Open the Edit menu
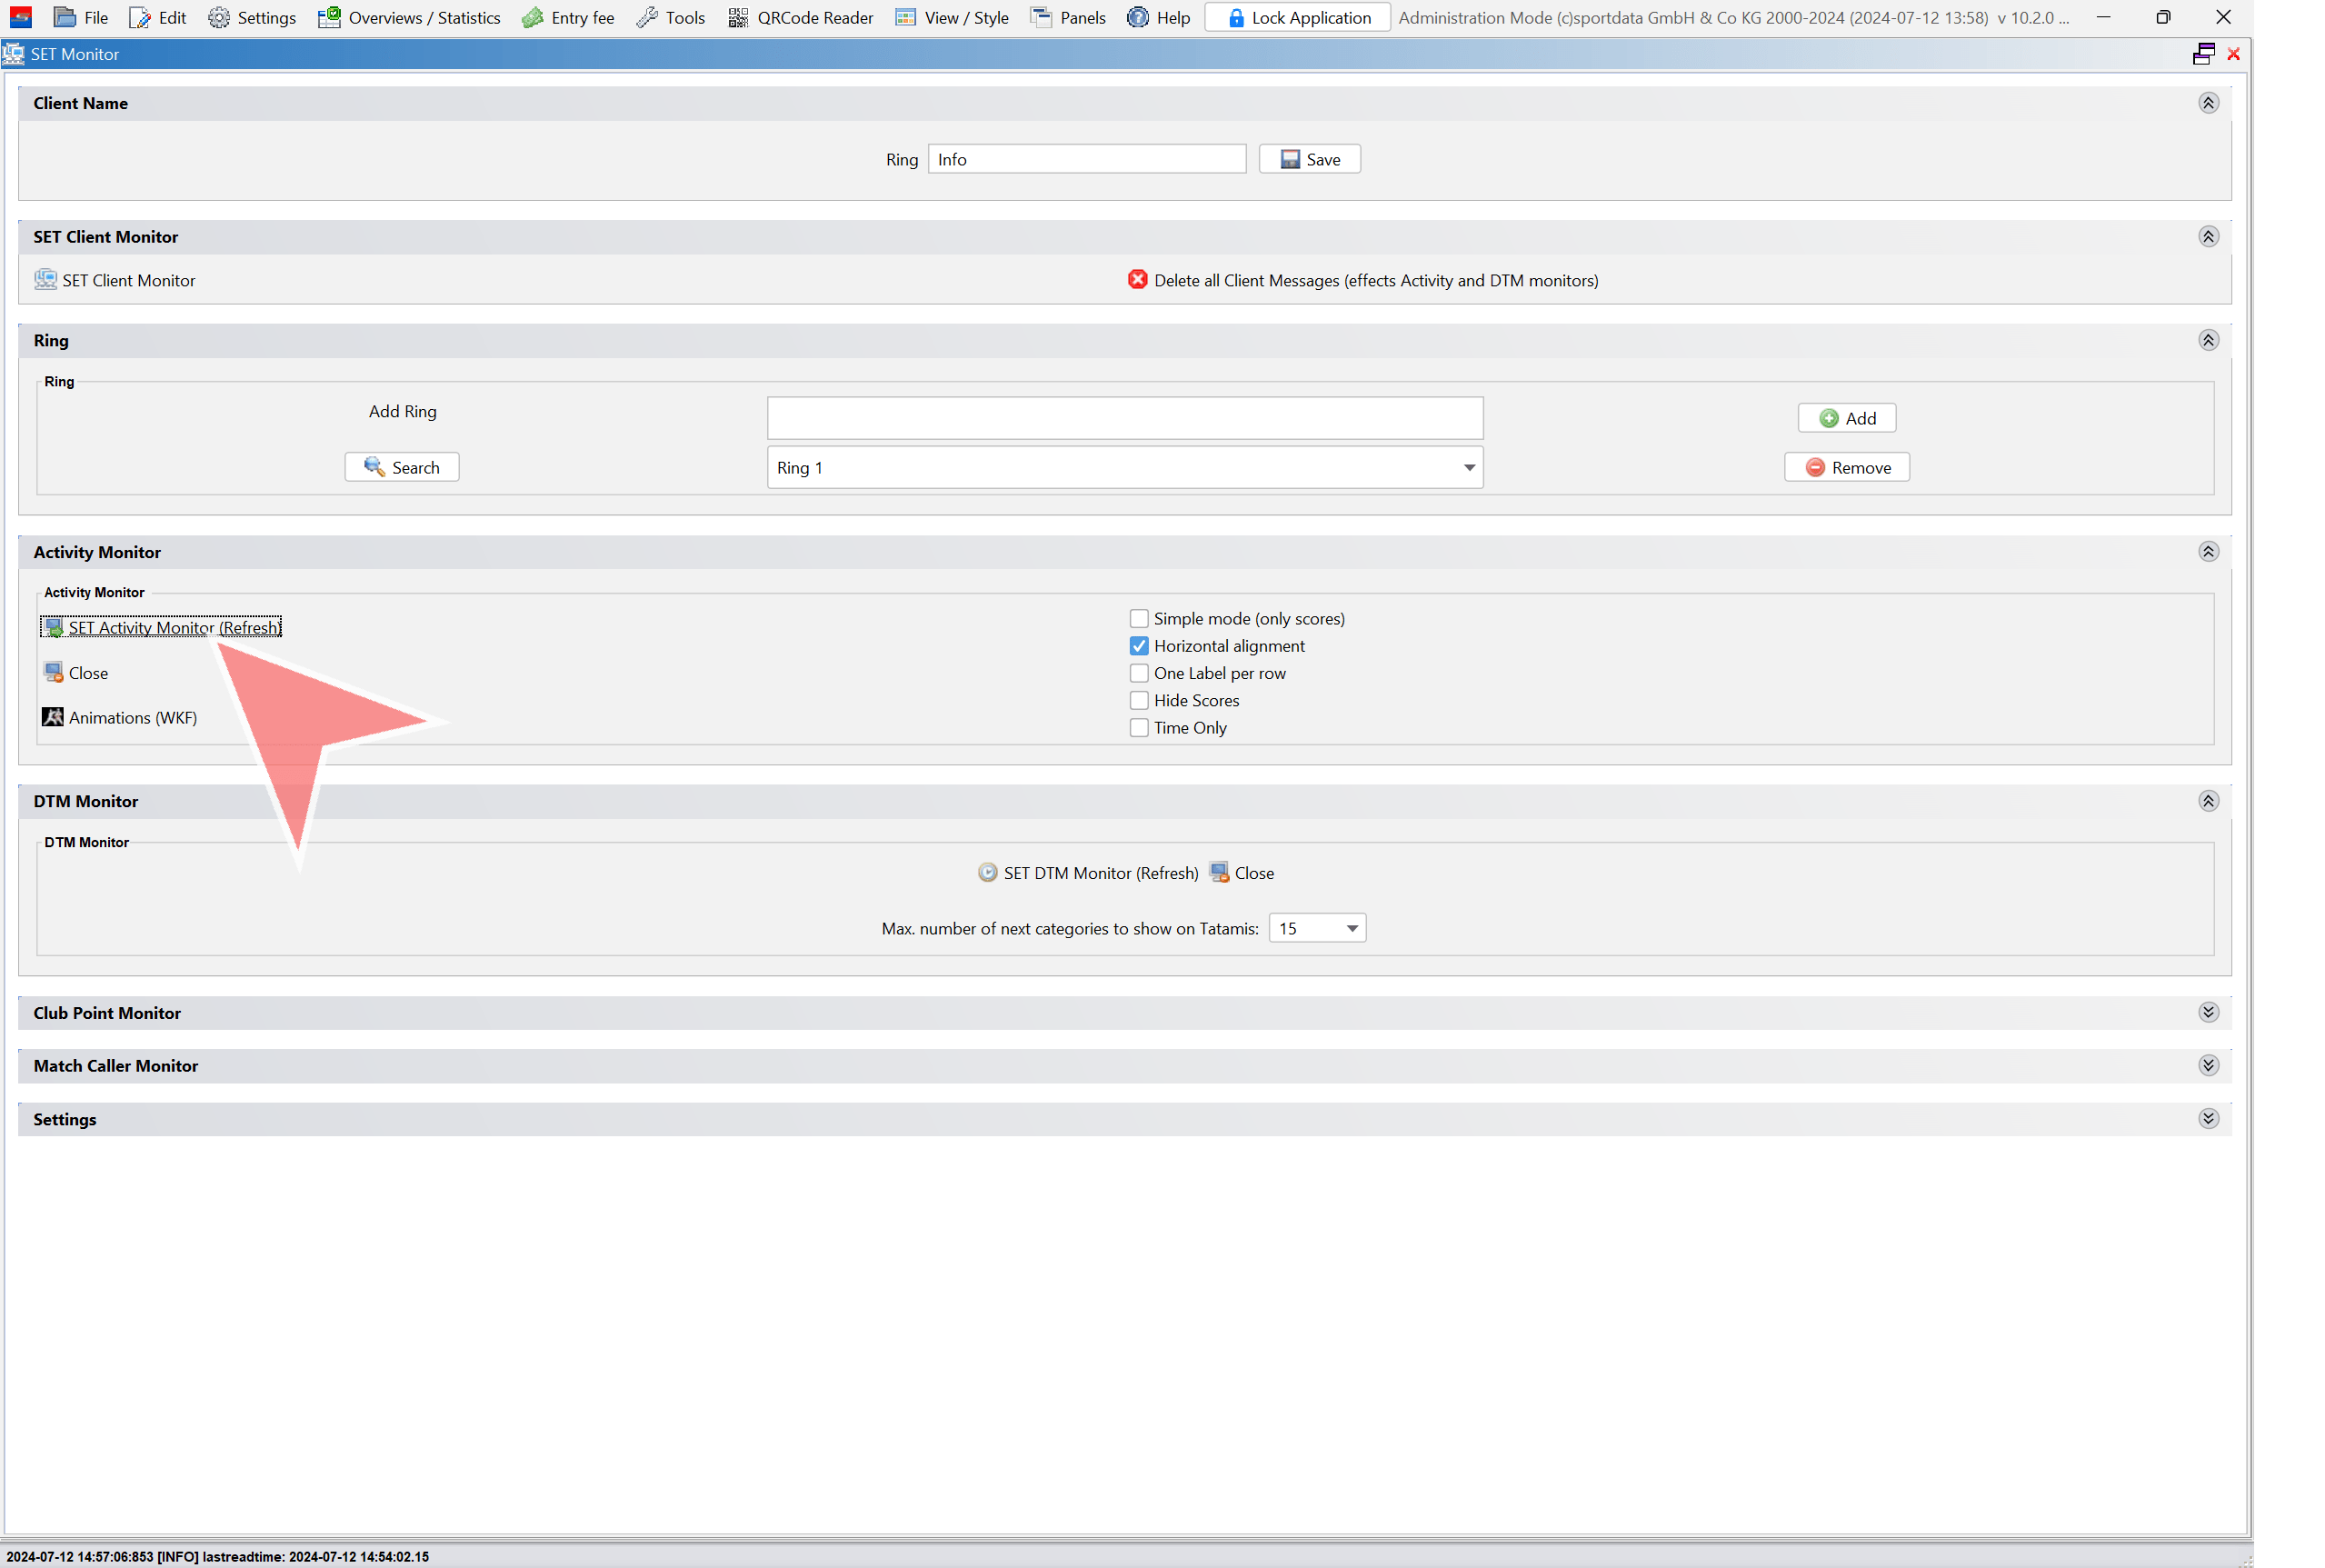Image resolution: width=2325 pixels, height=1568 pixels. pos(158,18)
